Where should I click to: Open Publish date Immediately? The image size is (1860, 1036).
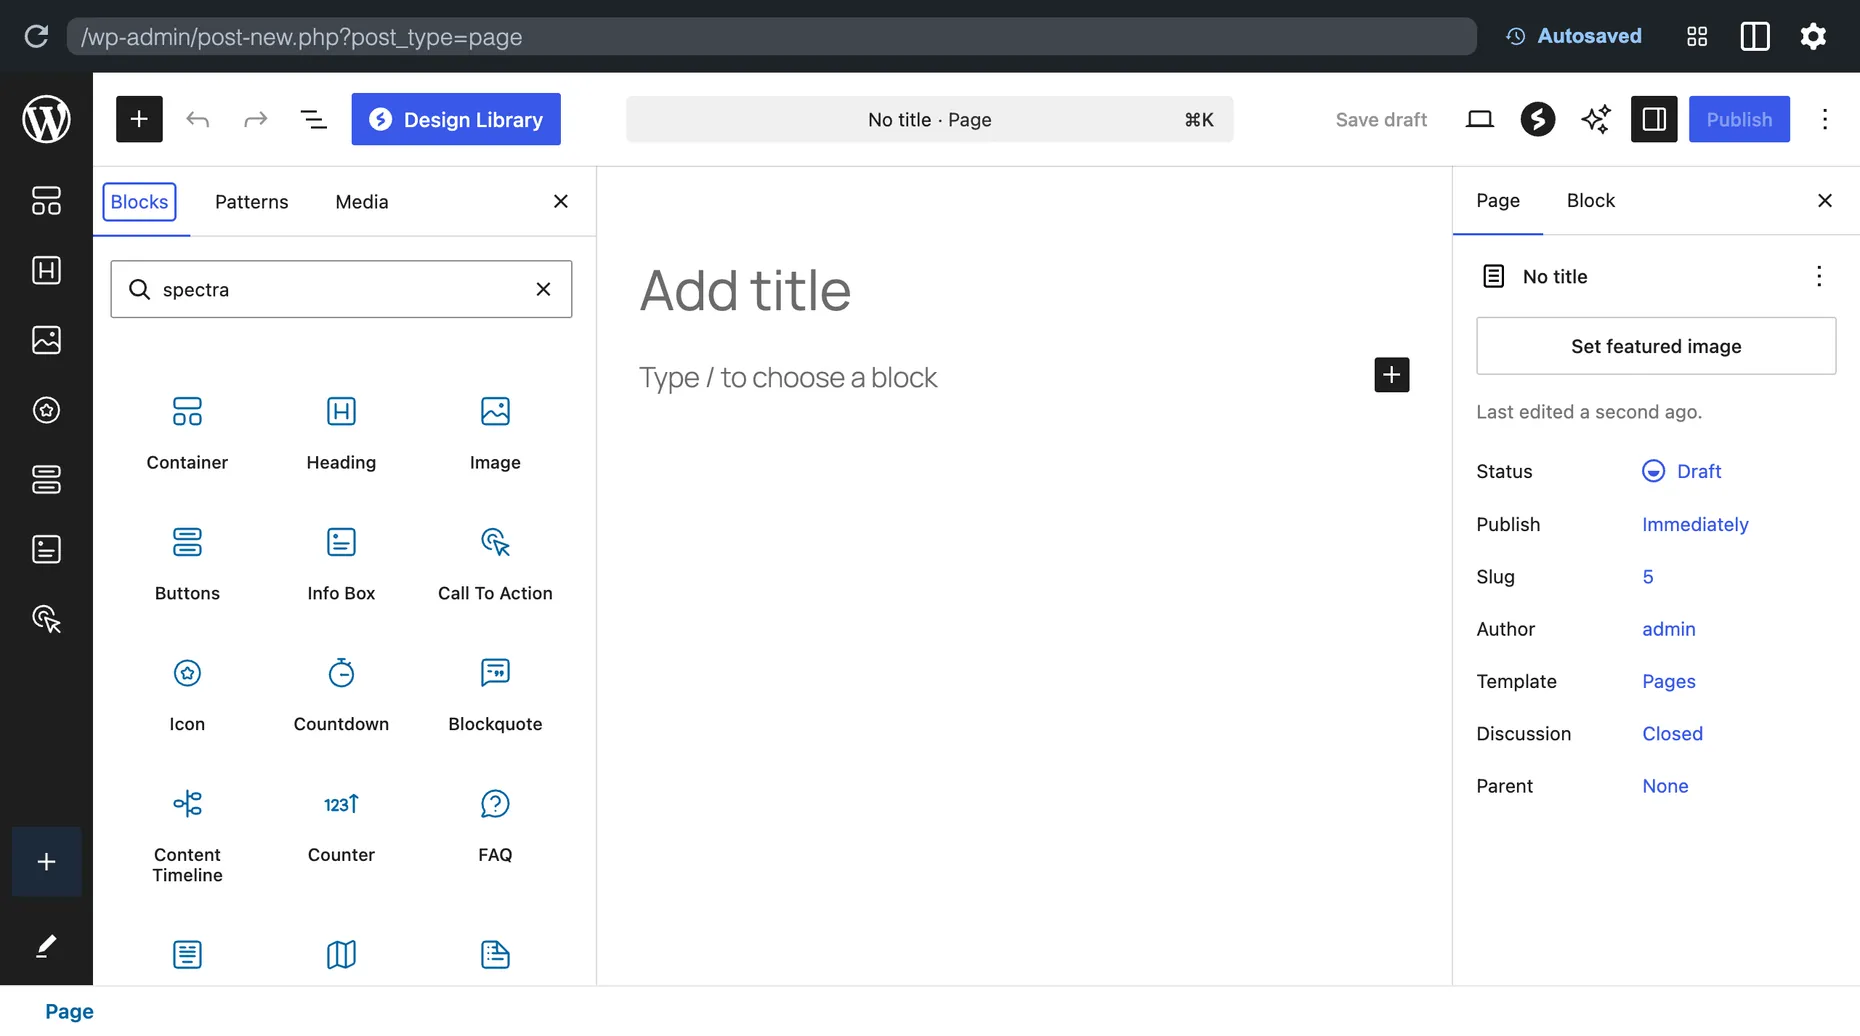coord(1695,524)
